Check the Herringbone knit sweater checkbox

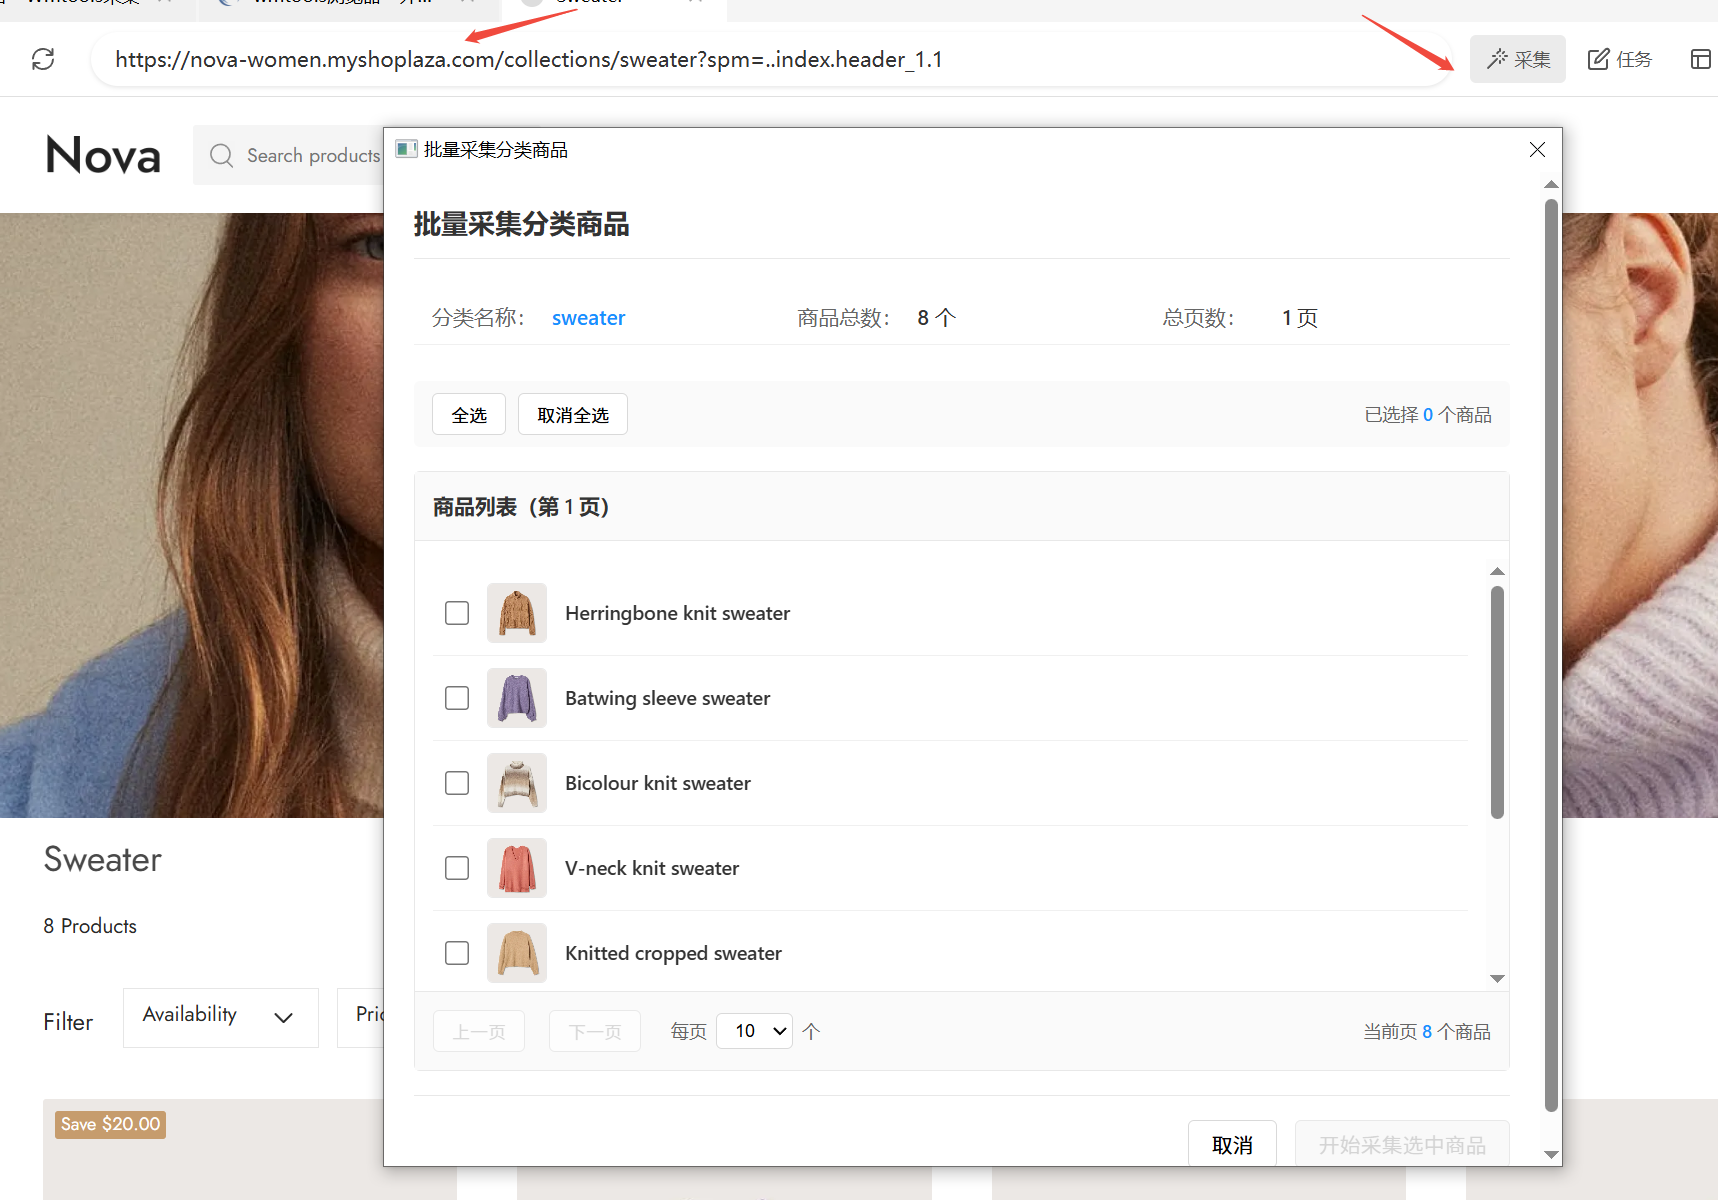click(x=457, y=613)
